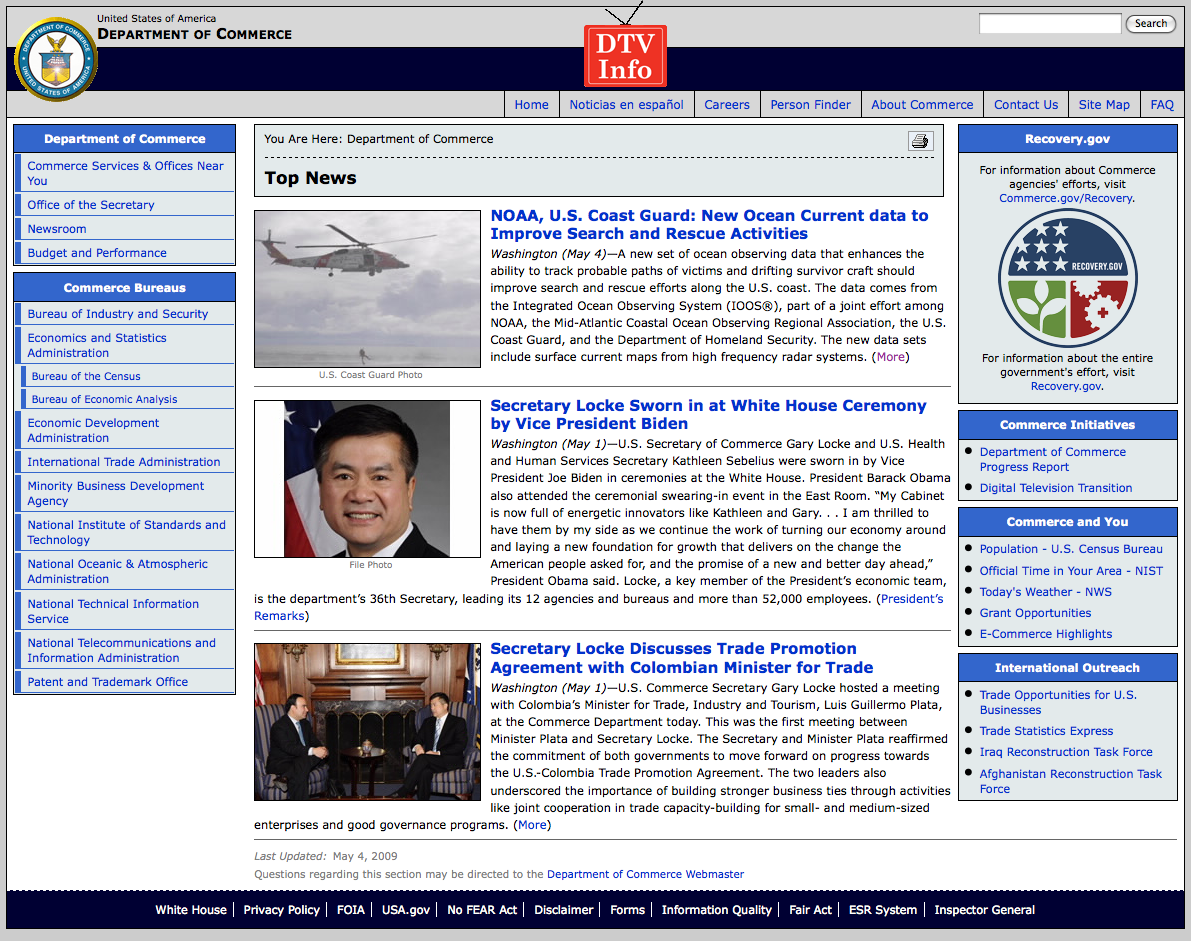Open Bureau of Industry and Security
Screen dimensions: 1191x941
118,314
